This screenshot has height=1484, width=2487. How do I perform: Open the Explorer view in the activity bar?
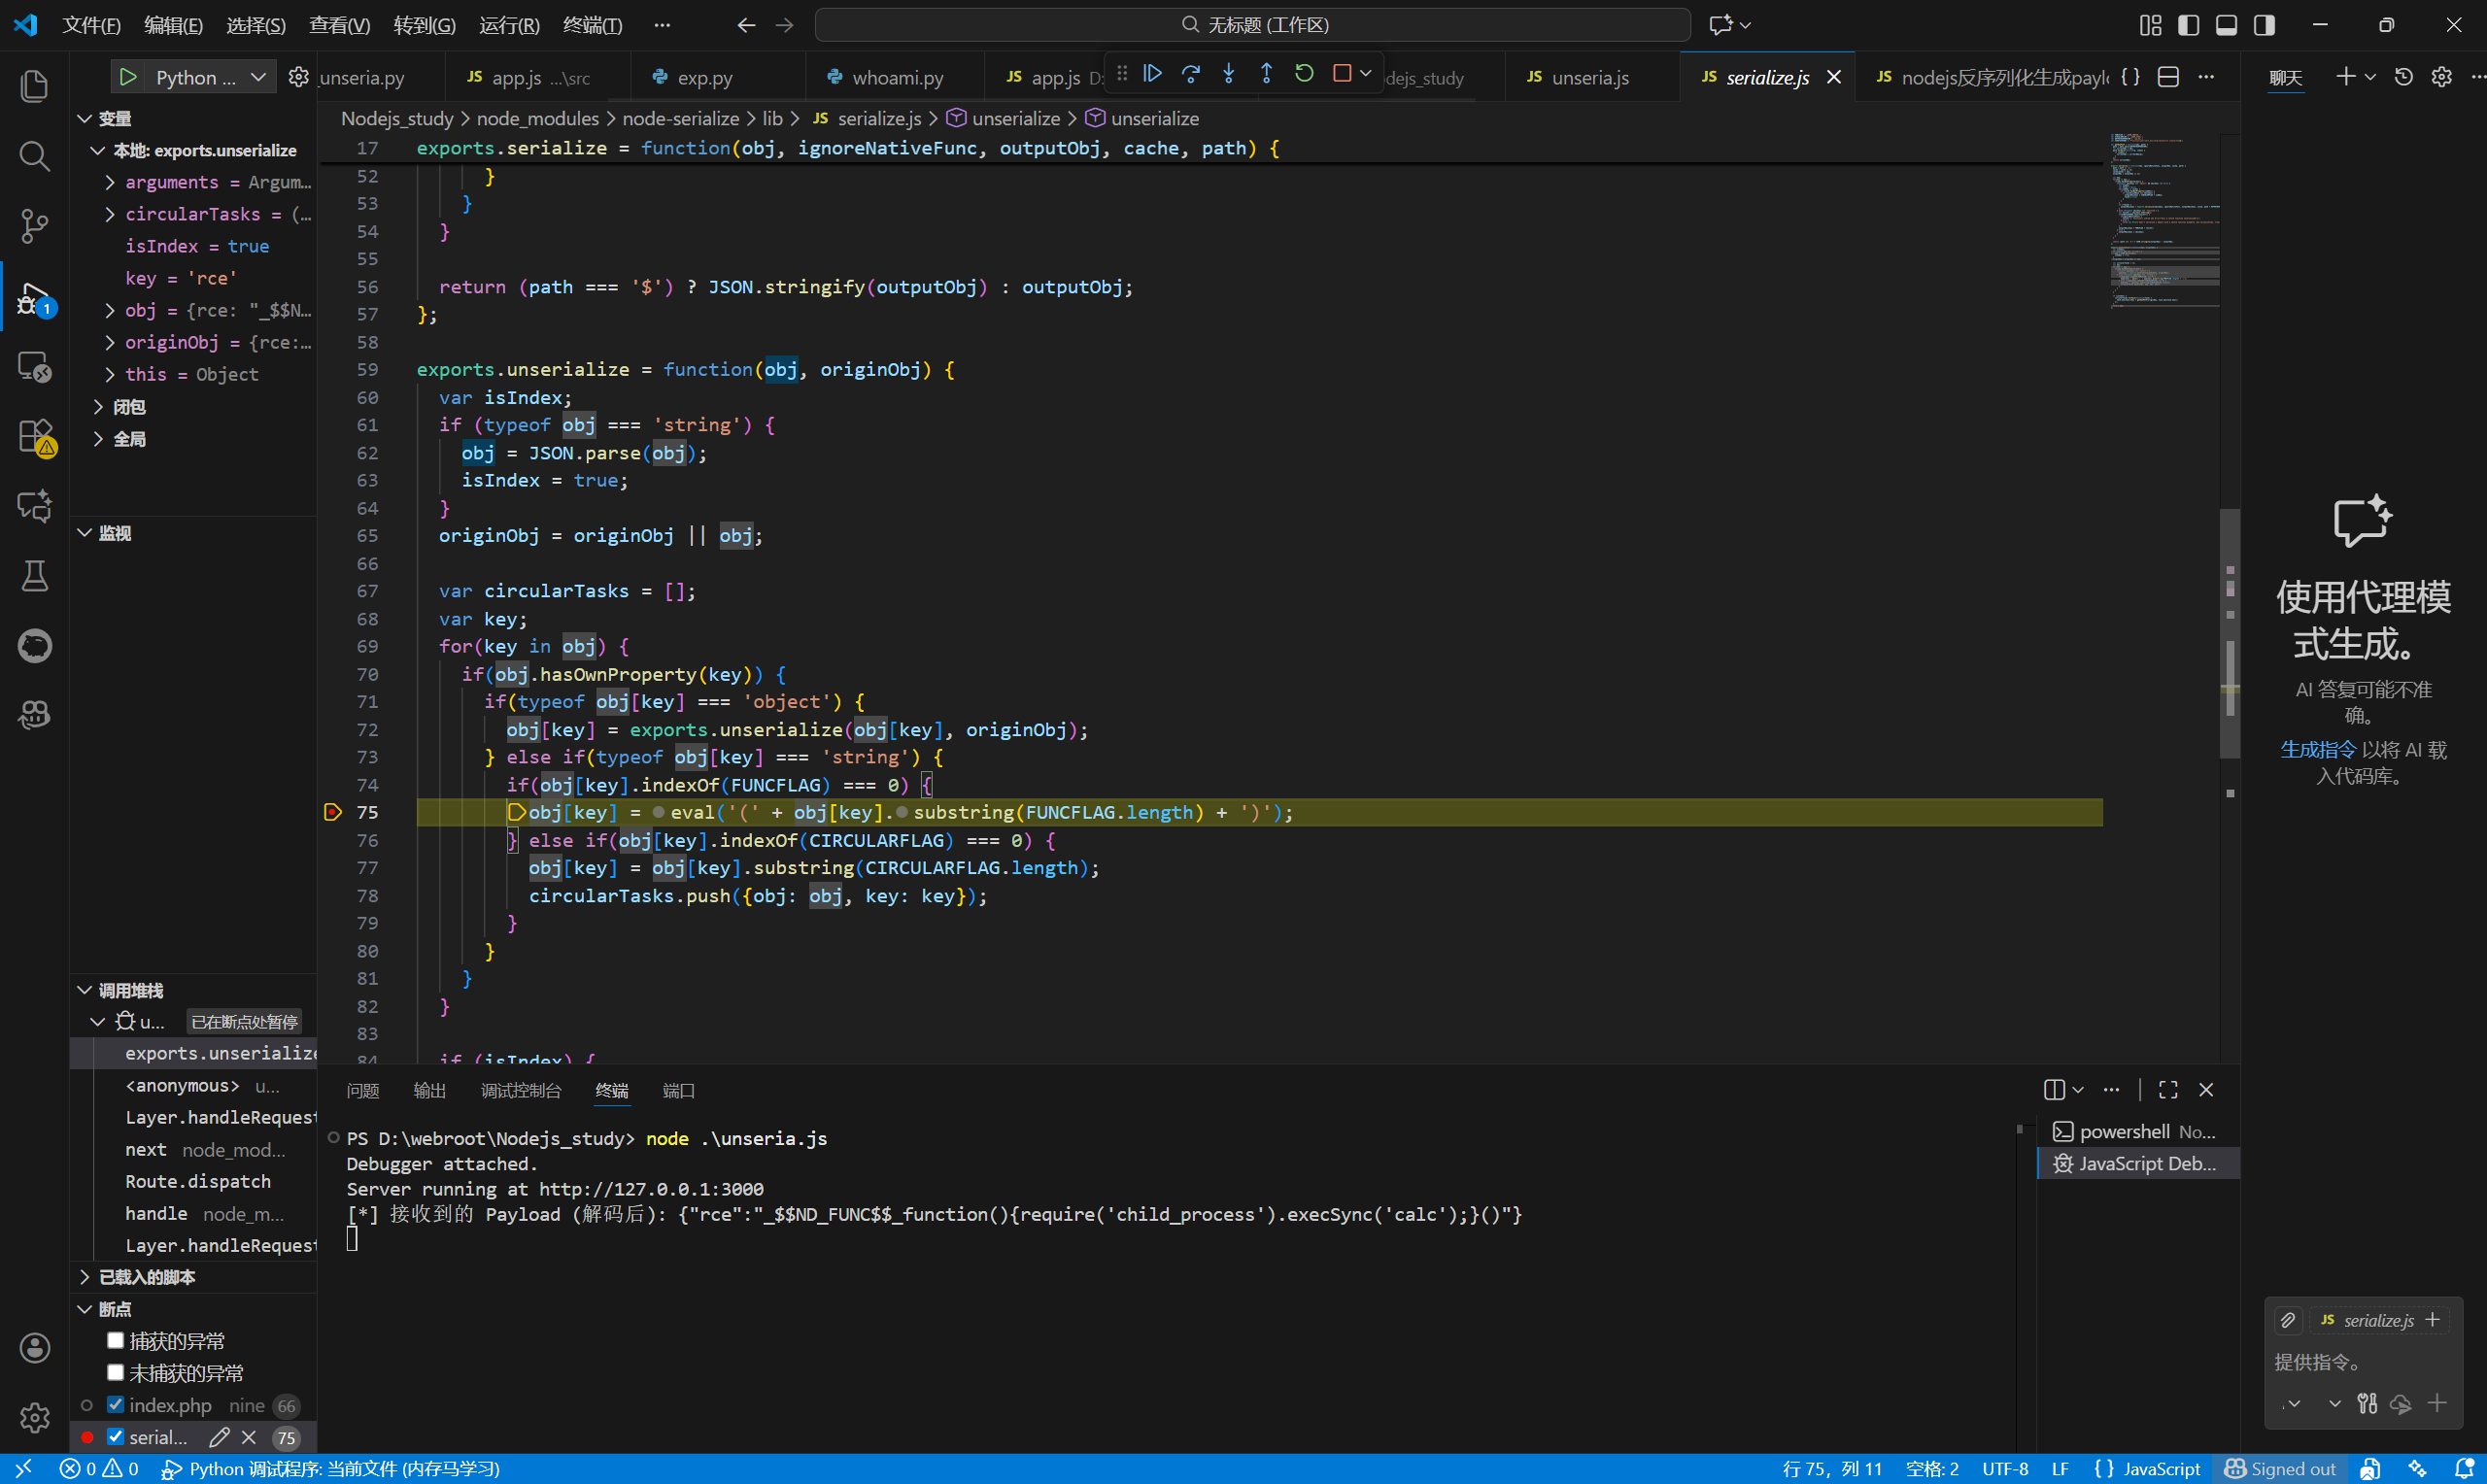[x=34, y=86]
